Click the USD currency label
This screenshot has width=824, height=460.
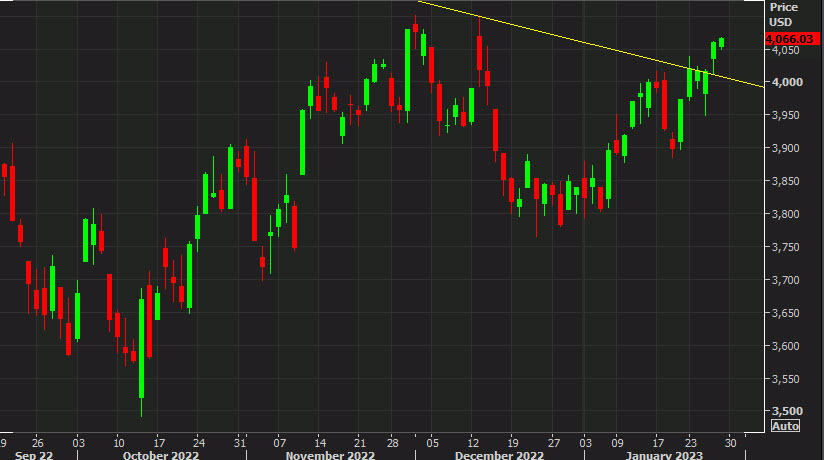(780, 22)
